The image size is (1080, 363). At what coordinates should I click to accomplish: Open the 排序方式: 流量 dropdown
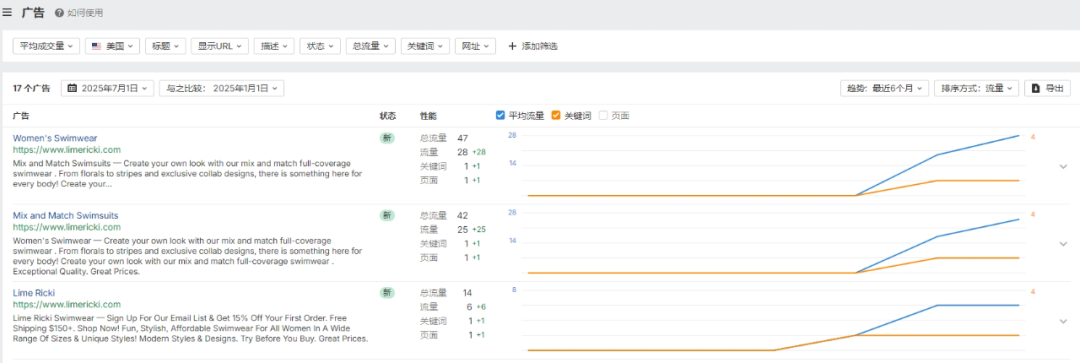click(x=977, y=88)
